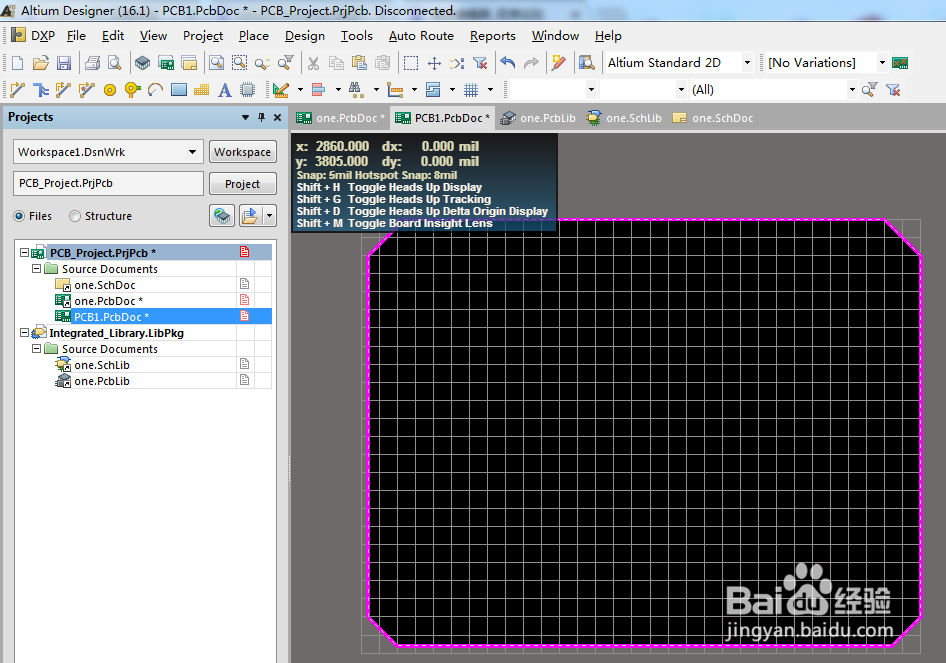Open print preview
Viewport: 946px width, 663px height.
[x=115, y=63]
